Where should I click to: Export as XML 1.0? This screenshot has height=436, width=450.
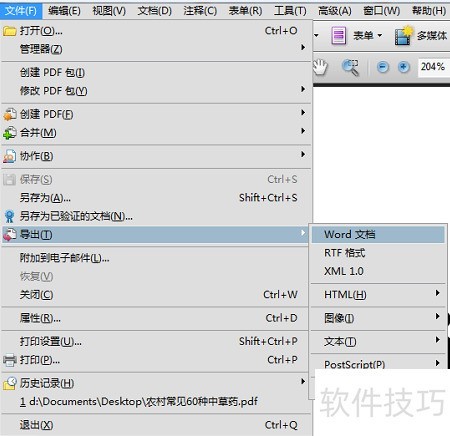click(378, 271)
